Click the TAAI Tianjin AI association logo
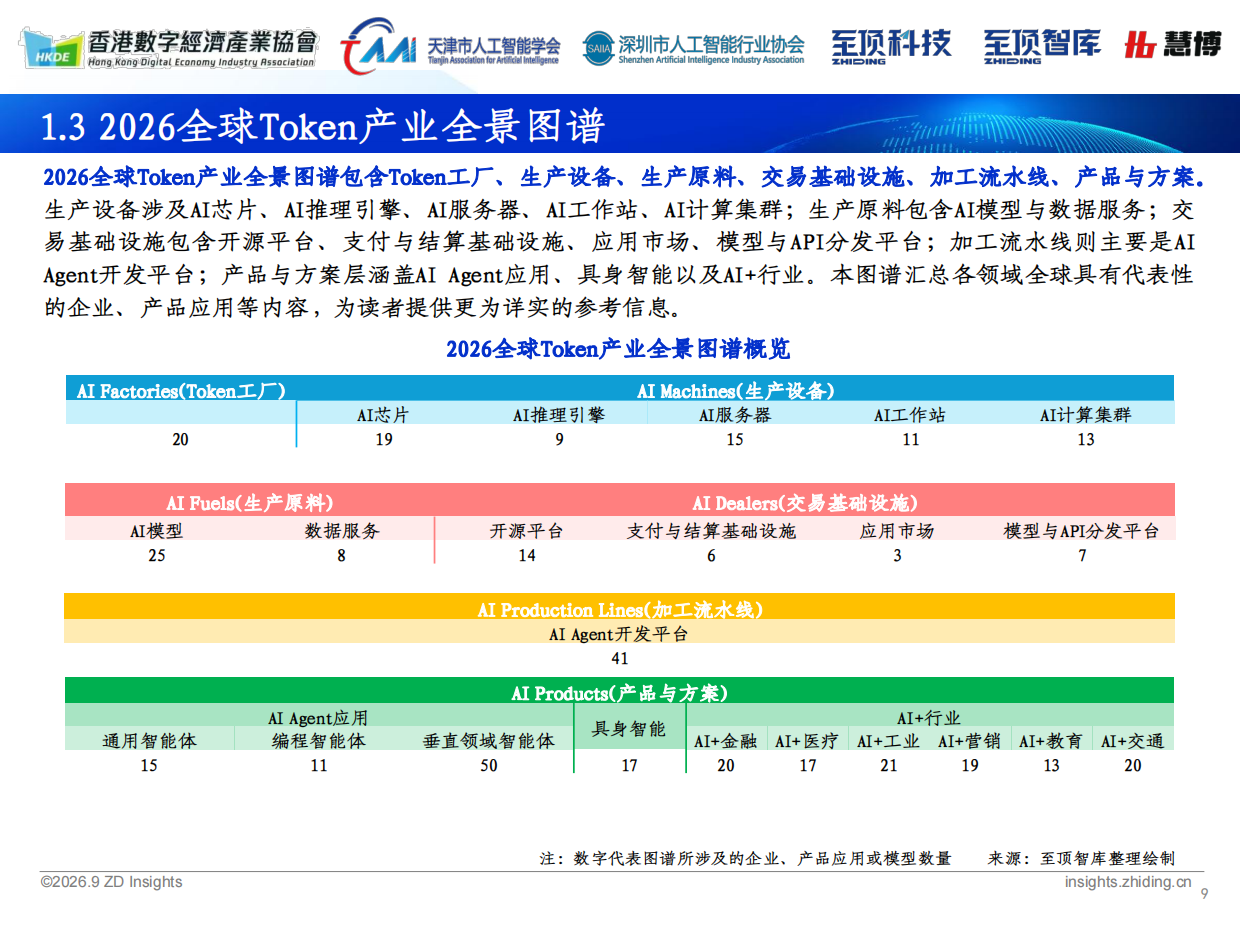Image resolution: width=1240 pixels, height=930 pixels. 450,46
